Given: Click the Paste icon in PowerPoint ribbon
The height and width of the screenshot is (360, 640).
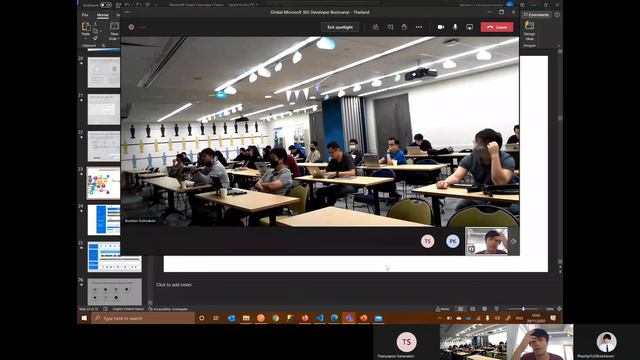Looking at the screenshot, I should coord(86,27).
